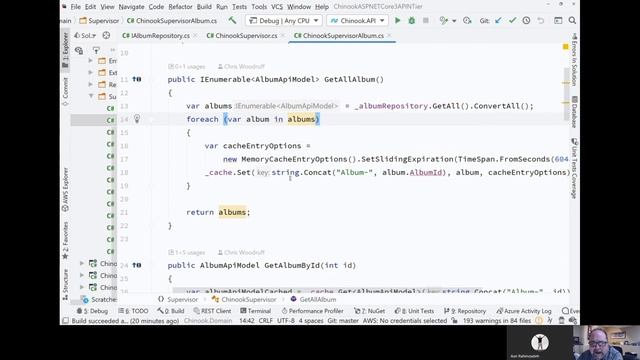640x360 pixels.
Task: Click ChinookSupervisor breadcrumb below editor
Action: coord(244,299)
